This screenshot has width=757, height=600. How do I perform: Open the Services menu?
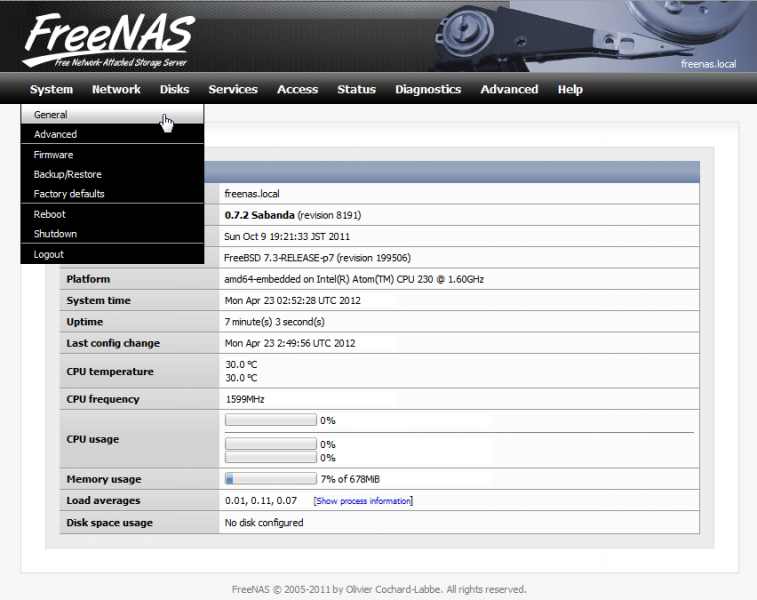233,89
